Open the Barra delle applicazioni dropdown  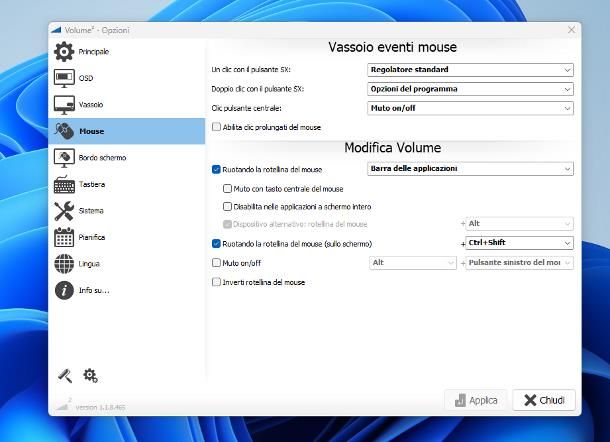point(470,169)
